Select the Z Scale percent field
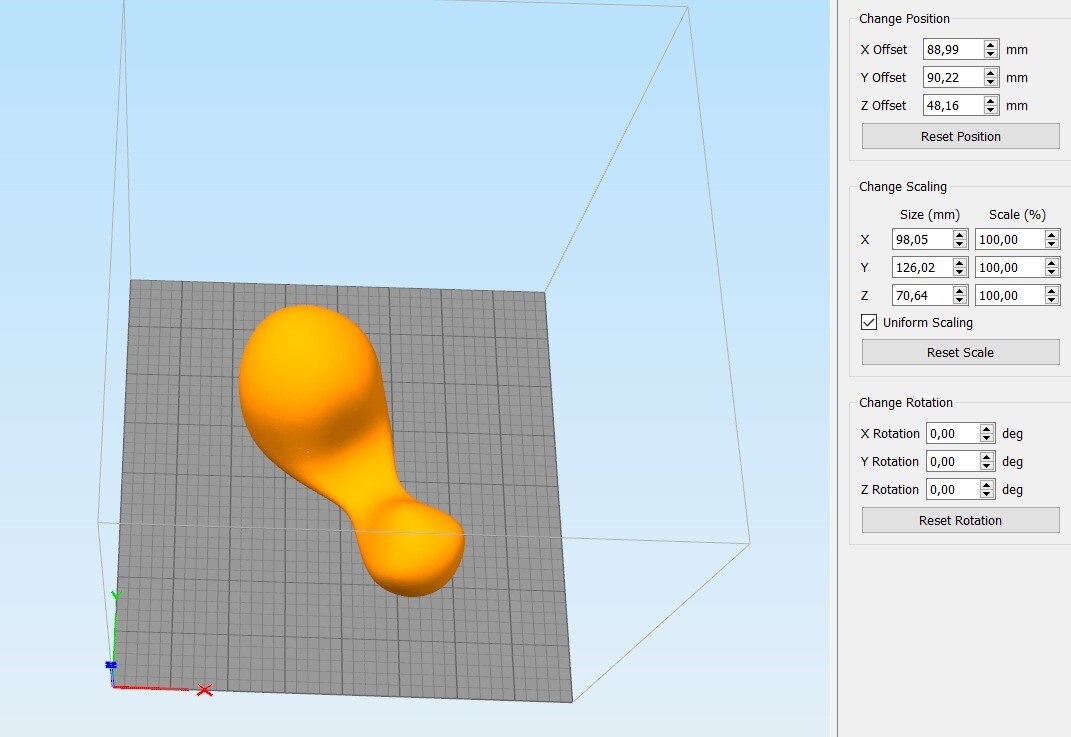This screenshot has height=737, width=1071. [1010, 295]
